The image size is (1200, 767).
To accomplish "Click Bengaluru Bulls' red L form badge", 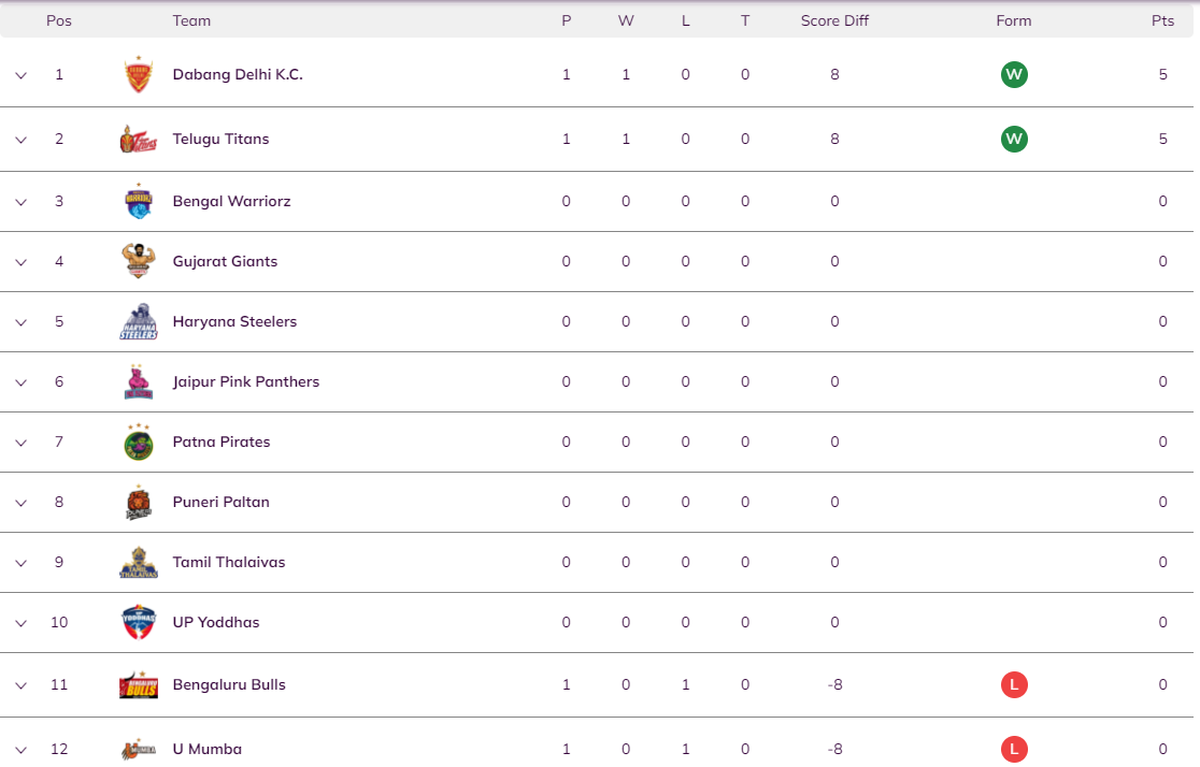I will tap(1014, 685).
